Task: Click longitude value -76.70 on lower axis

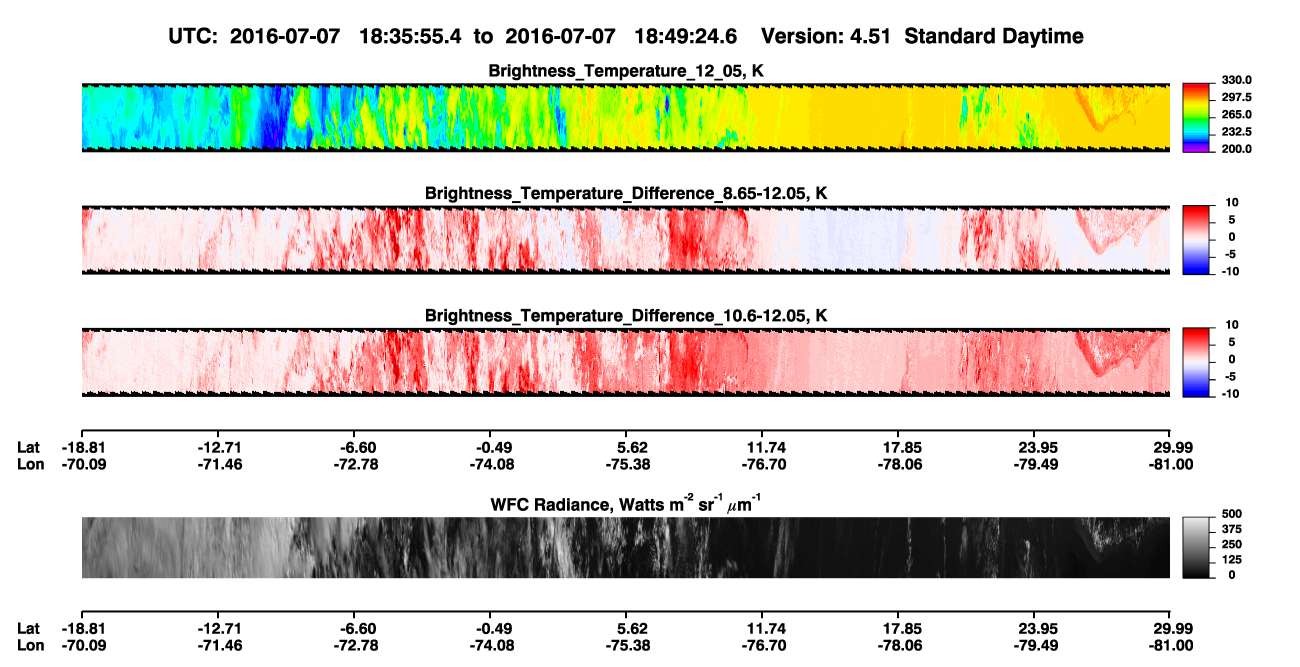Action: (x=763, y=645)
